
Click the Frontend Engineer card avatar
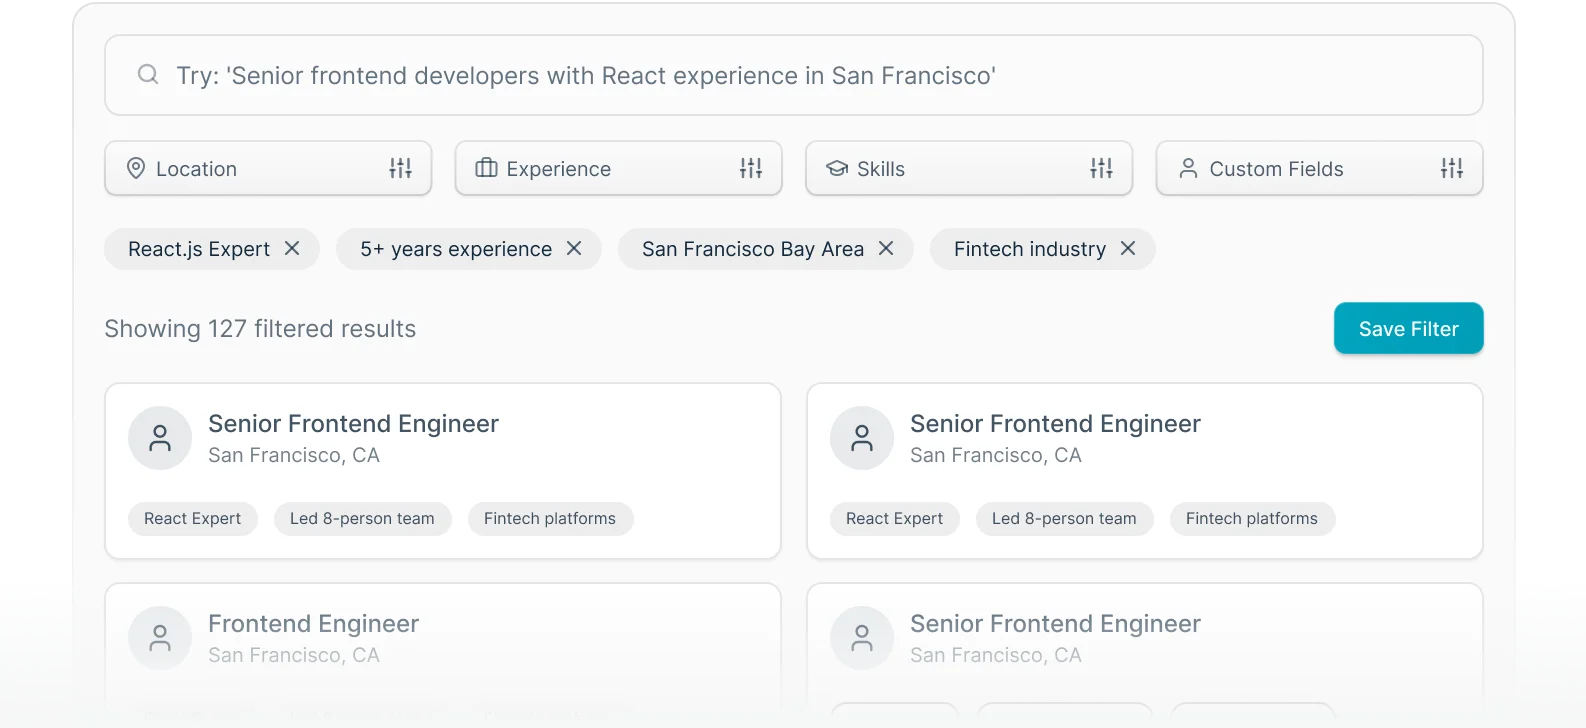pyautogui.click(x=160, y=638)
